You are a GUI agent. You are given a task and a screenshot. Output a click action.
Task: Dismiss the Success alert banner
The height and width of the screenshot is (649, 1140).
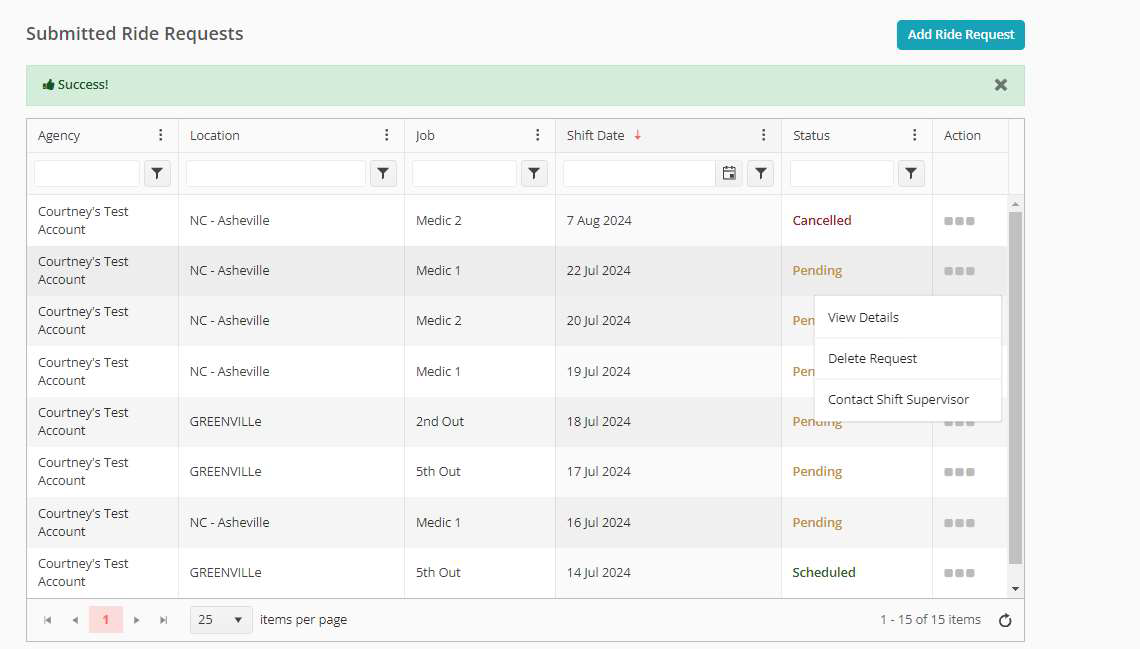(x=1001, y=85)
